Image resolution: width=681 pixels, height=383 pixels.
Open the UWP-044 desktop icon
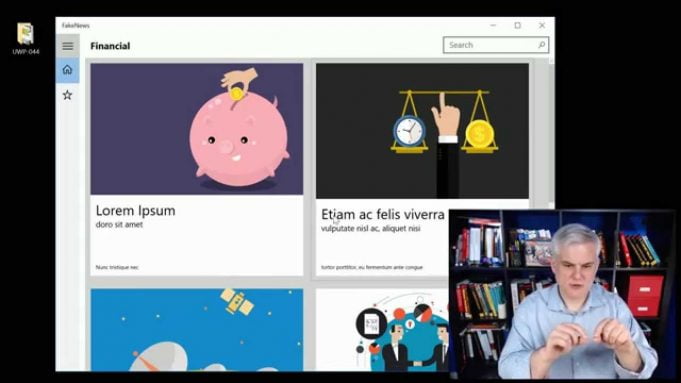point(26,39)
